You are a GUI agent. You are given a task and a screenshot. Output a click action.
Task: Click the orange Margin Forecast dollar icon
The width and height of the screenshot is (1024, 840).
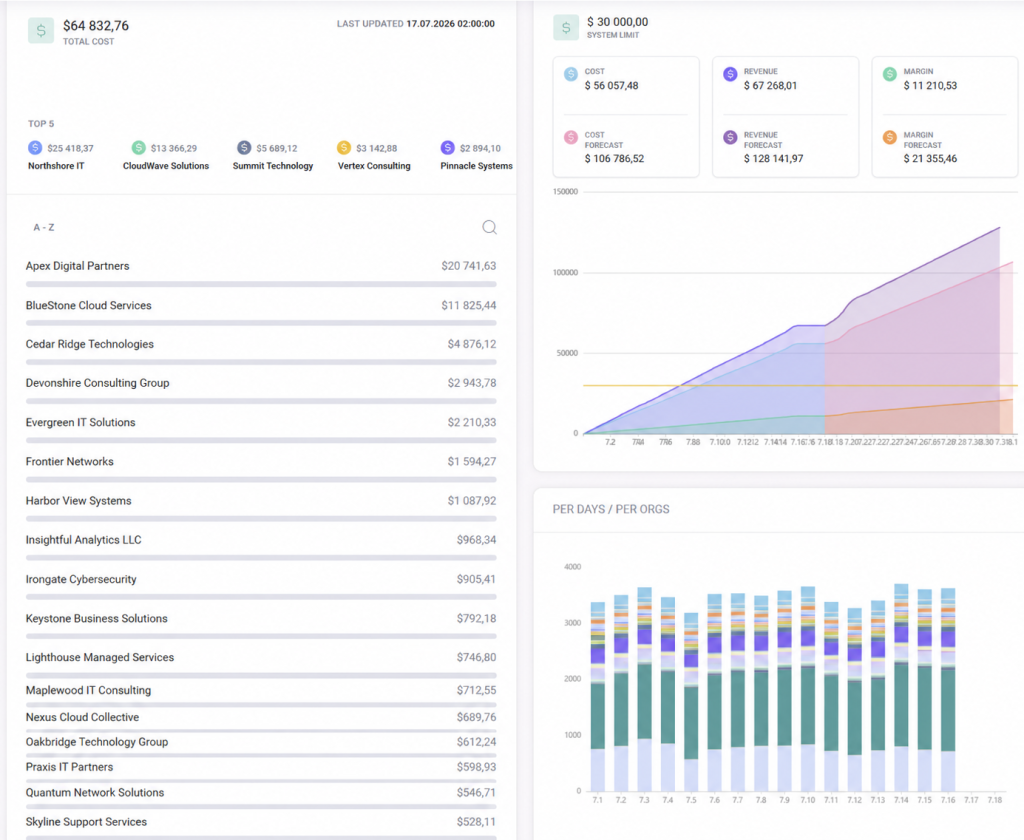(x=889, y=137)
